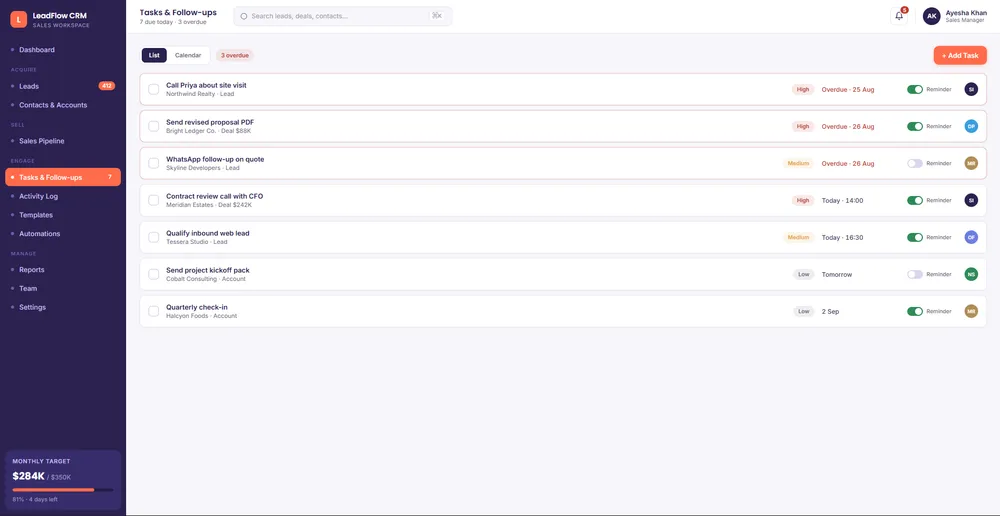Screen dimensions: 1000x516
Task: Mark Call Priya about site visit complete
Action: pyautogui.click(x=154, y=89)
